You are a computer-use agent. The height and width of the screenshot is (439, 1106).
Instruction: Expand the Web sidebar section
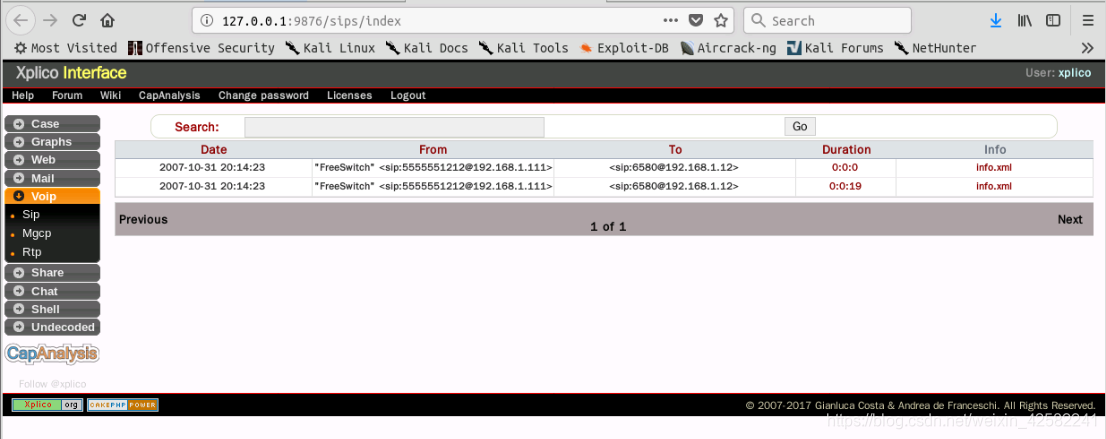[52, 160]
